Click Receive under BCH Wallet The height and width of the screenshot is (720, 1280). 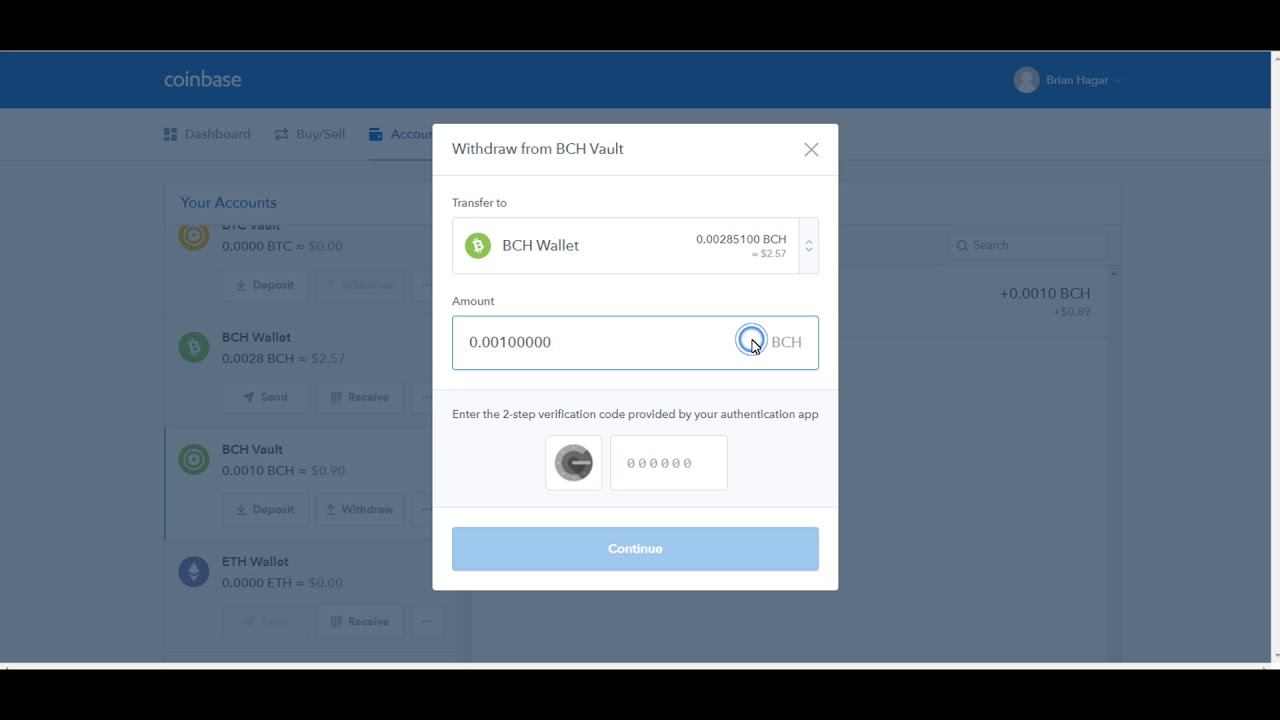[360, 397]
